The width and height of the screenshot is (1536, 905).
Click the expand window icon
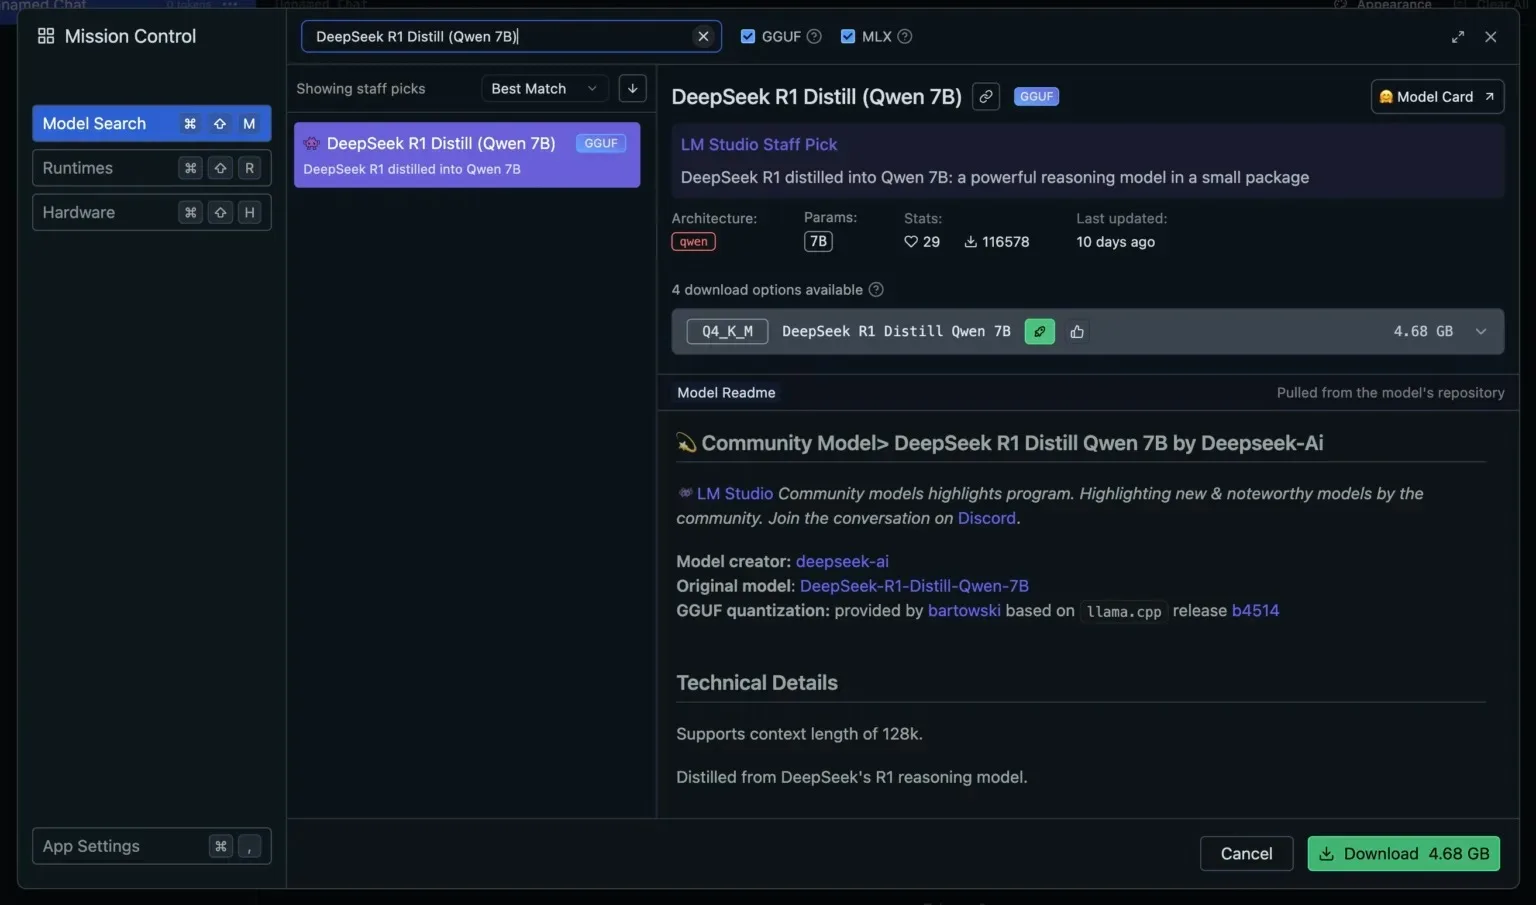[x=1457, y=37]
